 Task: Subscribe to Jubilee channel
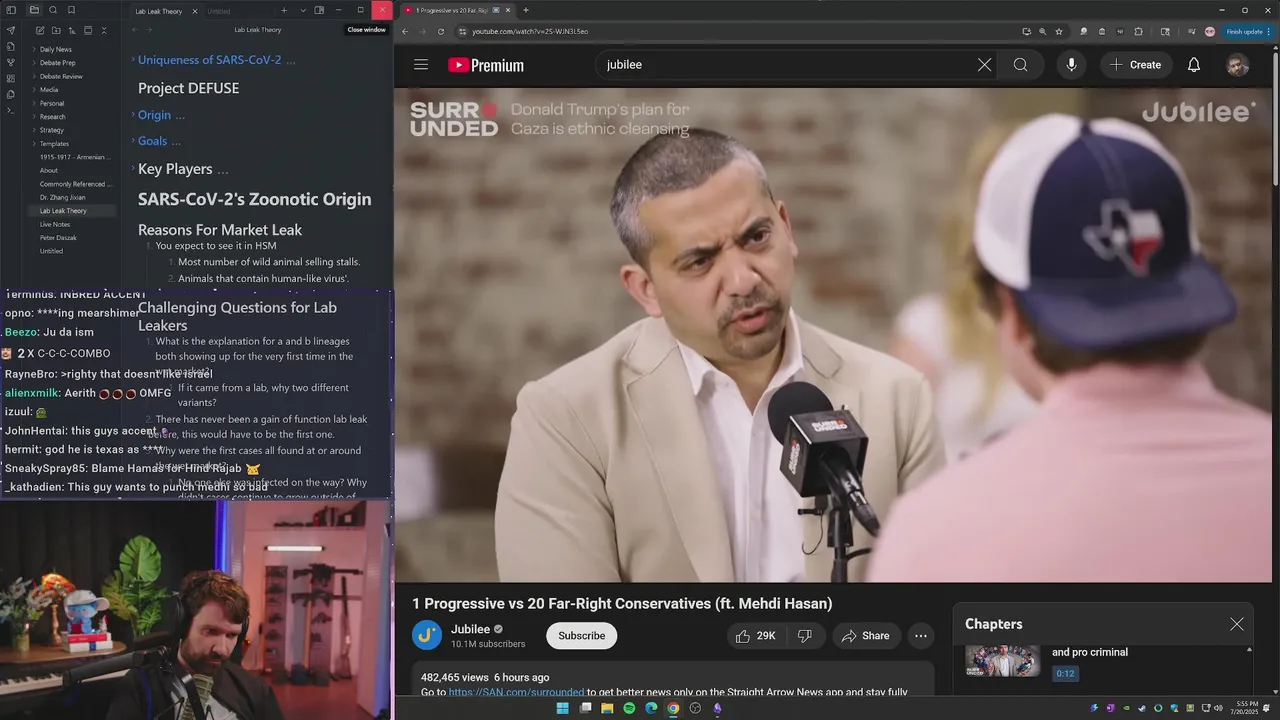581,636
